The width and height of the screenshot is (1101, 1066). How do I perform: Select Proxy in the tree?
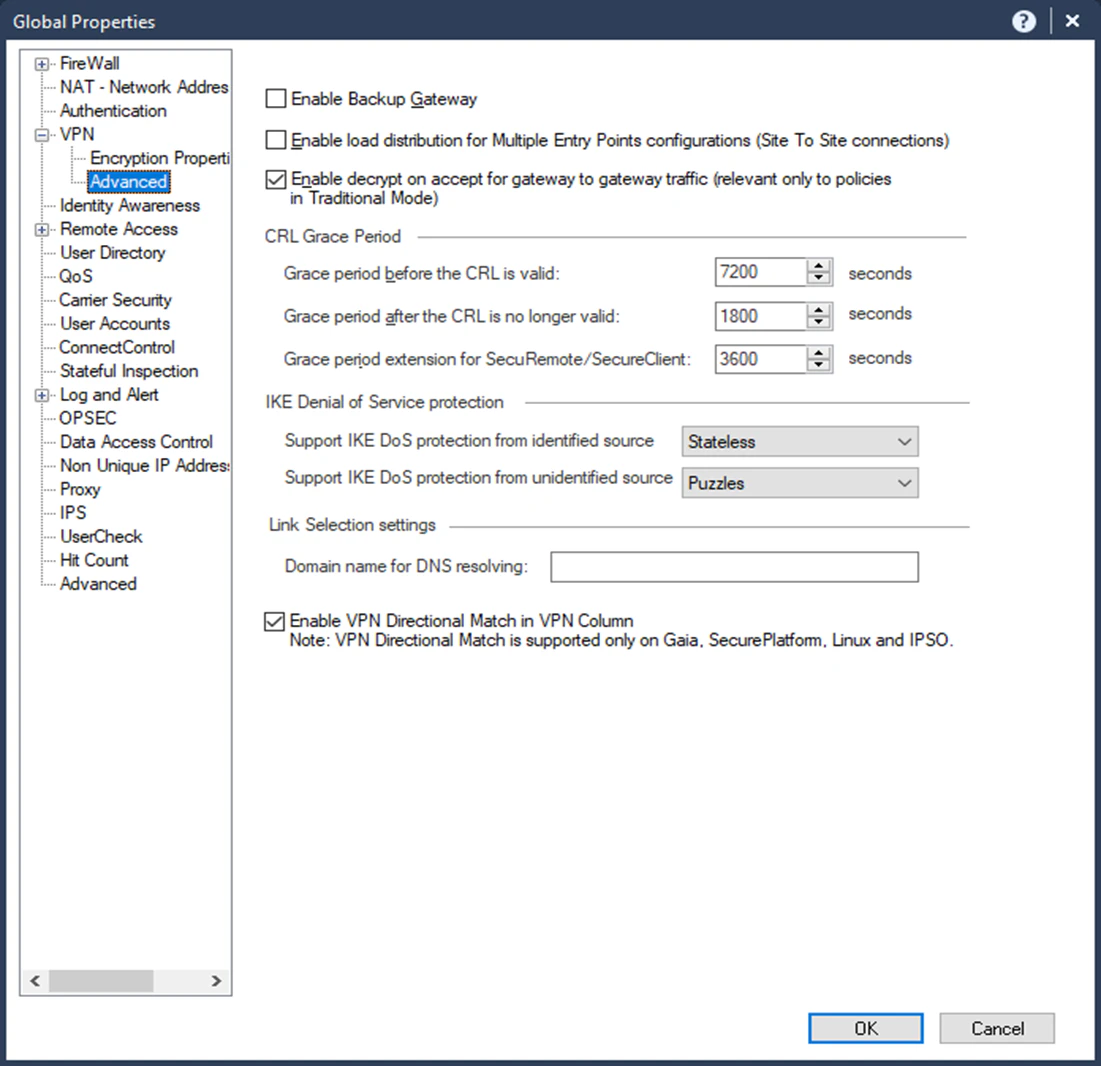80,489
